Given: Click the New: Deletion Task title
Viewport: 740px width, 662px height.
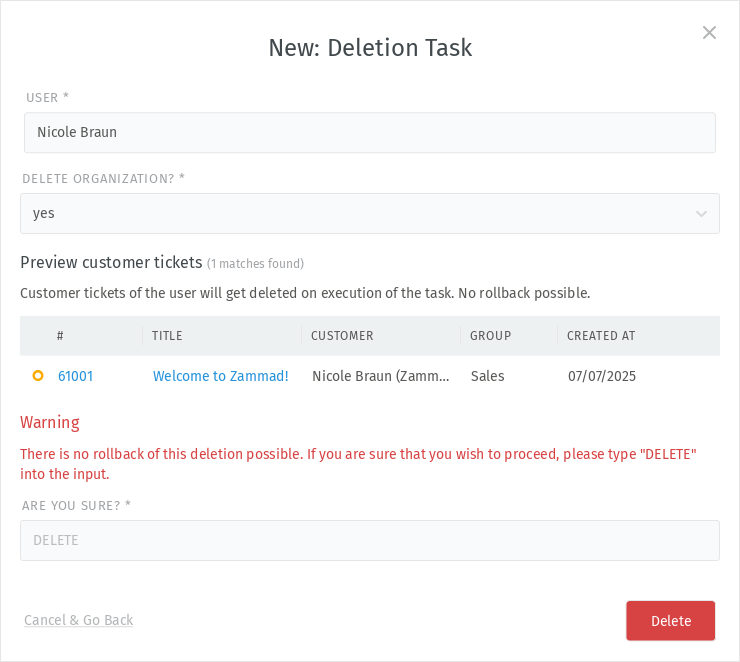Looking at the screenshot, I should (x=370, y=48).
